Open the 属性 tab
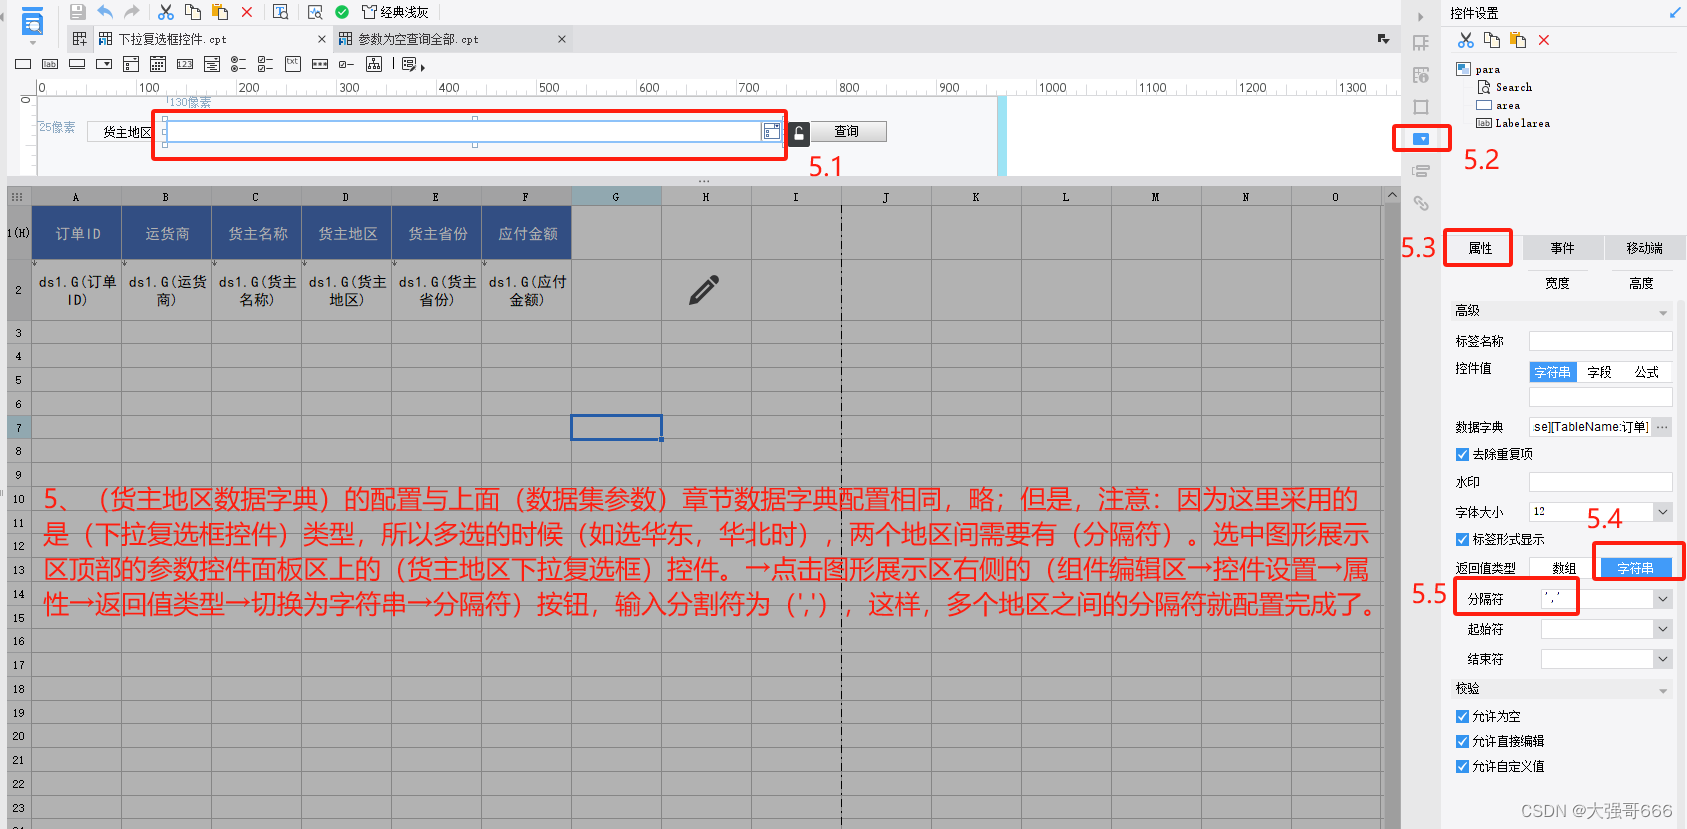1687x829 pixels. 1480,248
